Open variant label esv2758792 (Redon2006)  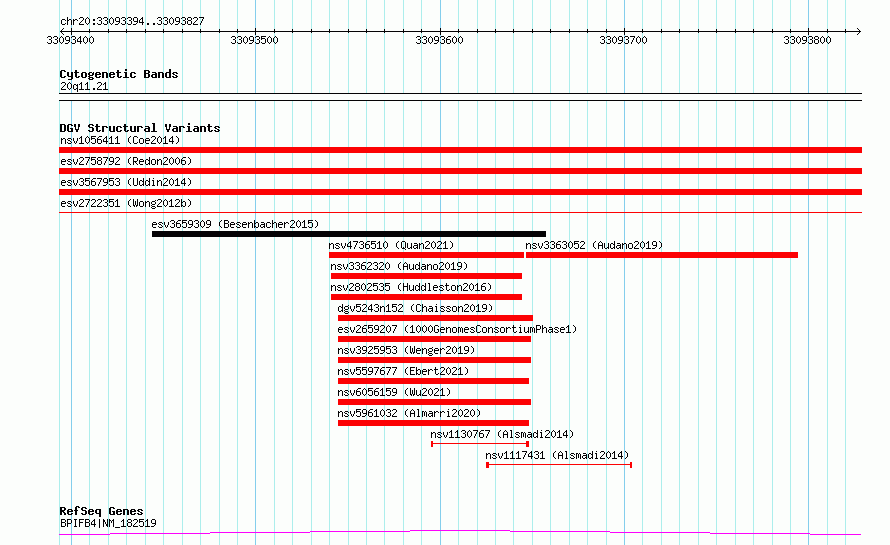click(x=126, y=161)
